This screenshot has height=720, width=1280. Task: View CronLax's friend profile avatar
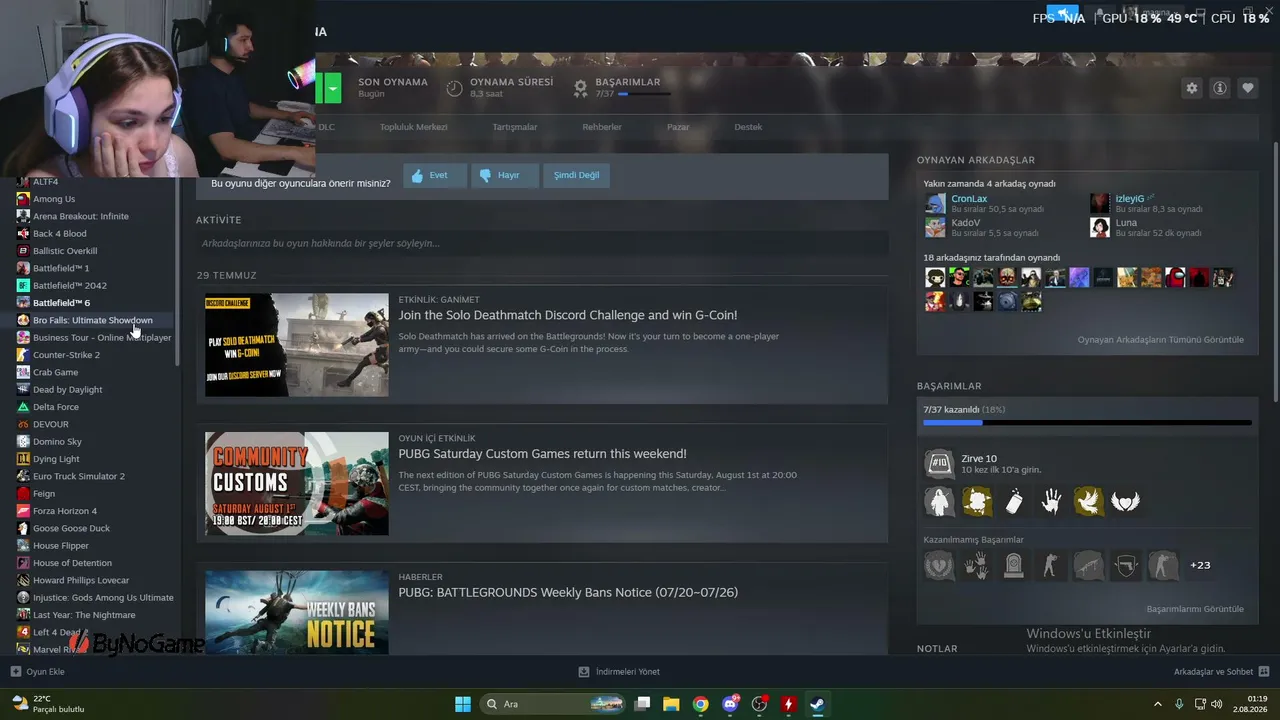point(935,204)
